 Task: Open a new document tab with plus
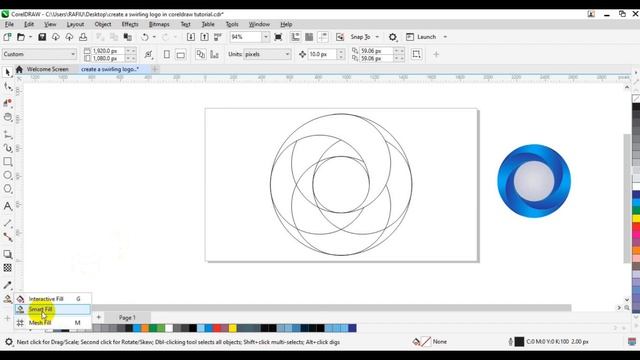tap(155, 69)
